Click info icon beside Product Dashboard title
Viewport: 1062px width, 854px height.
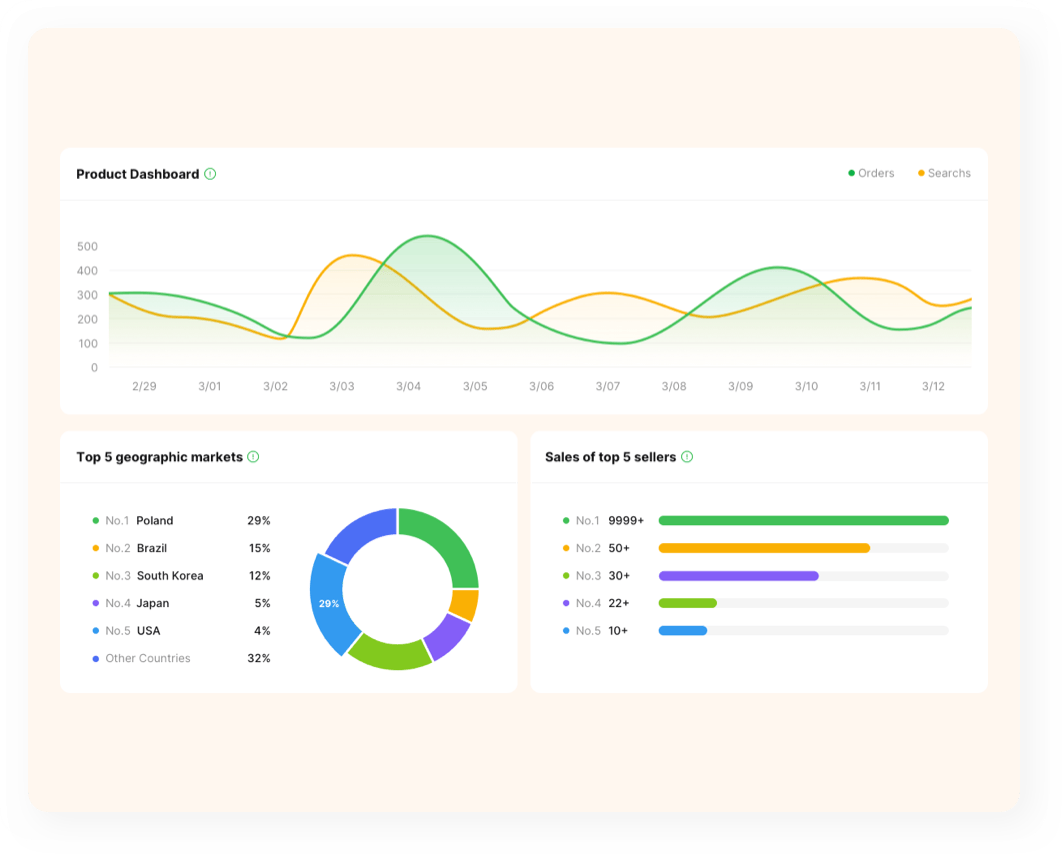[210, 174]
